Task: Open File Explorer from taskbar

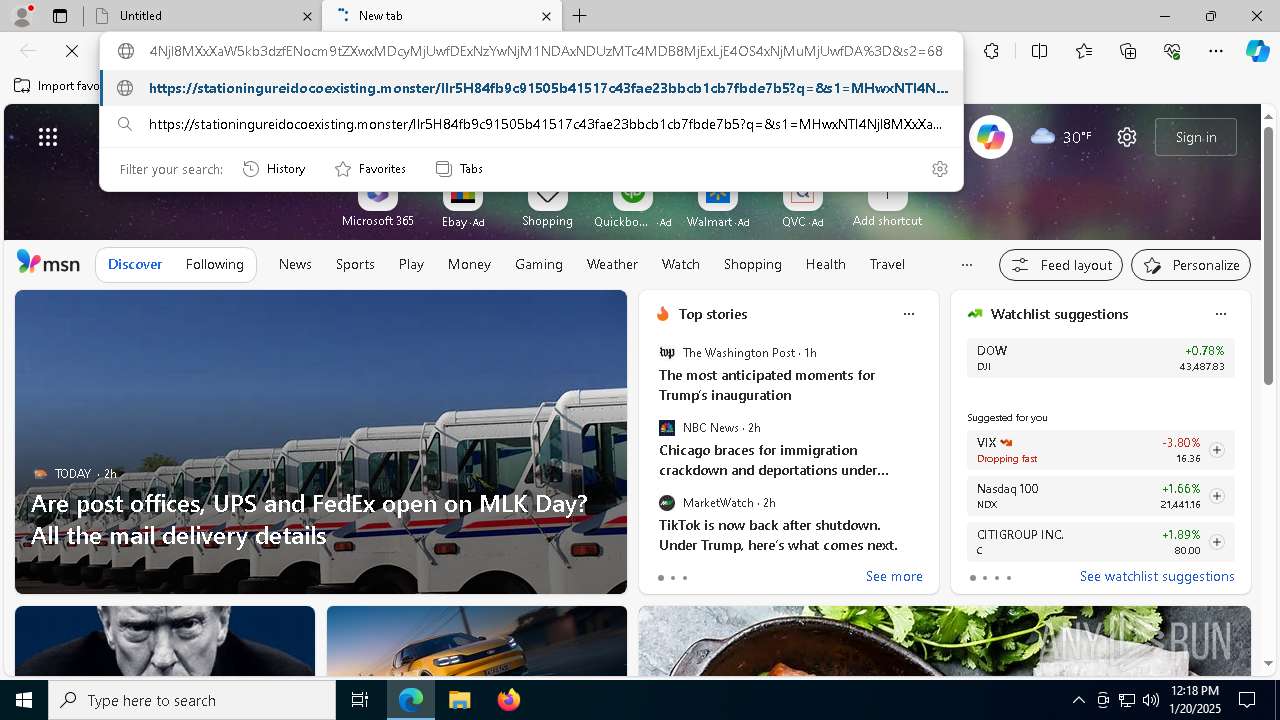Action: pos(459,700)
